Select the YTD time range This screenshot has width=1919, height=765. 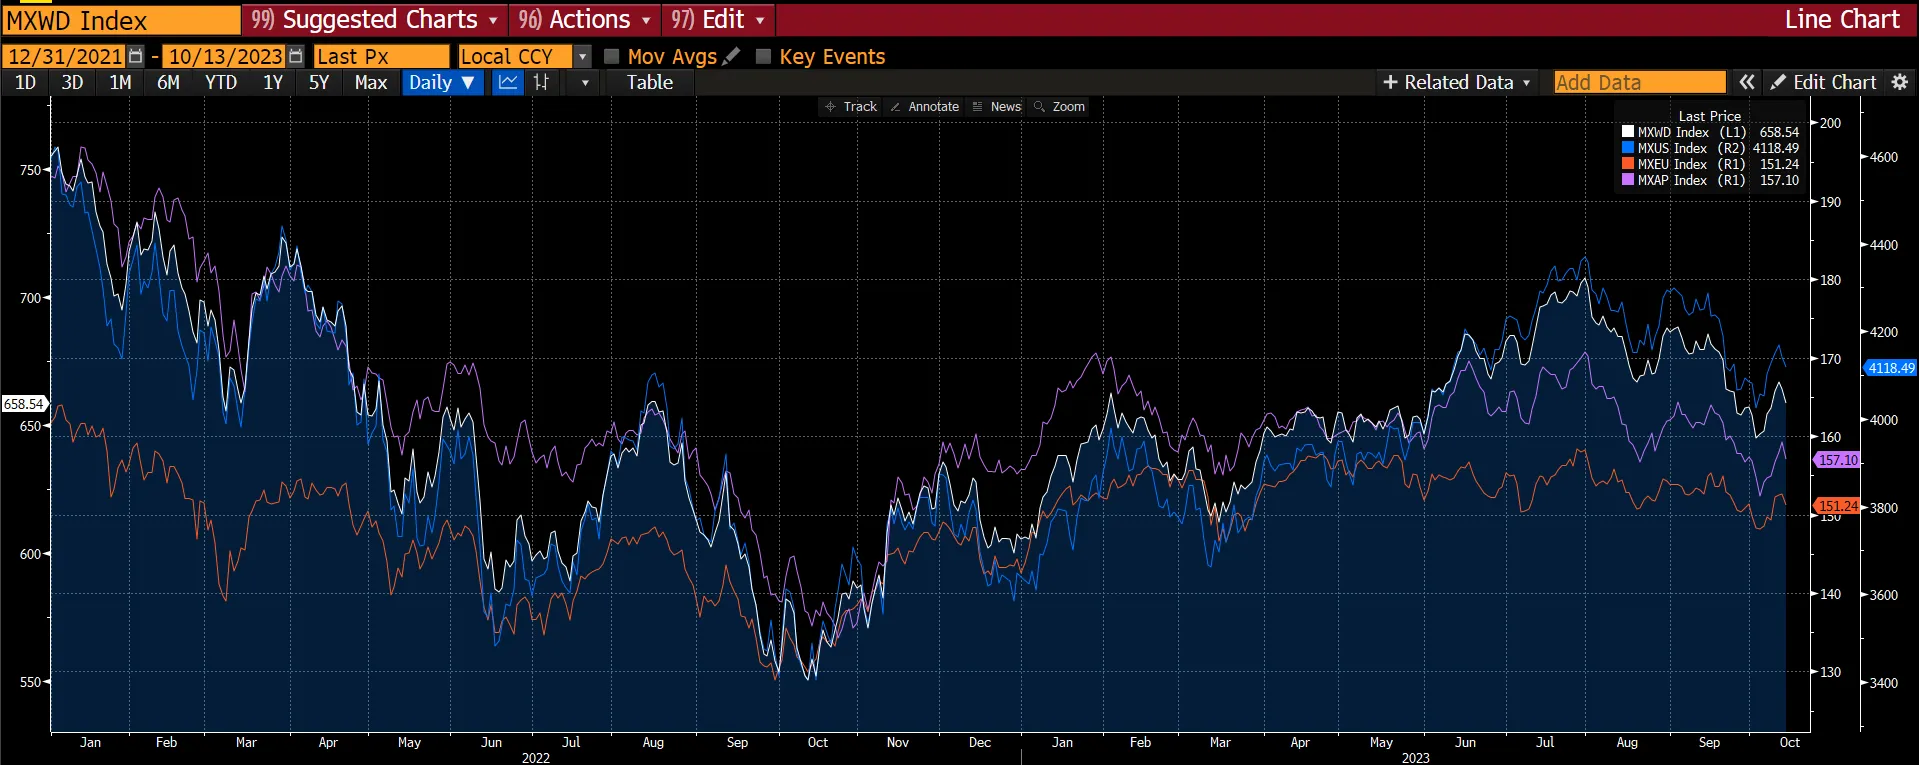pos(221,83)
